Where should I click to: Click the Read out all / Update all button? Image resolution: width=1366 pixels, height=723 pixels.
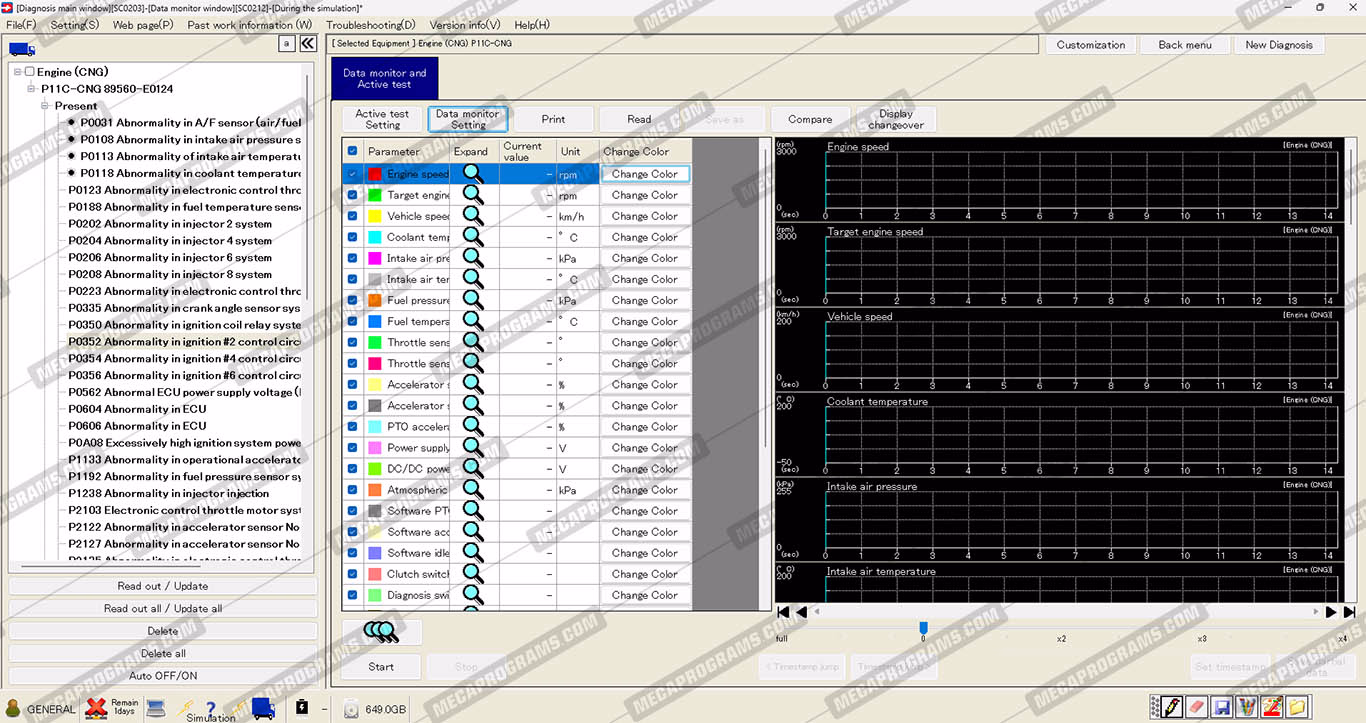[163, 608]
